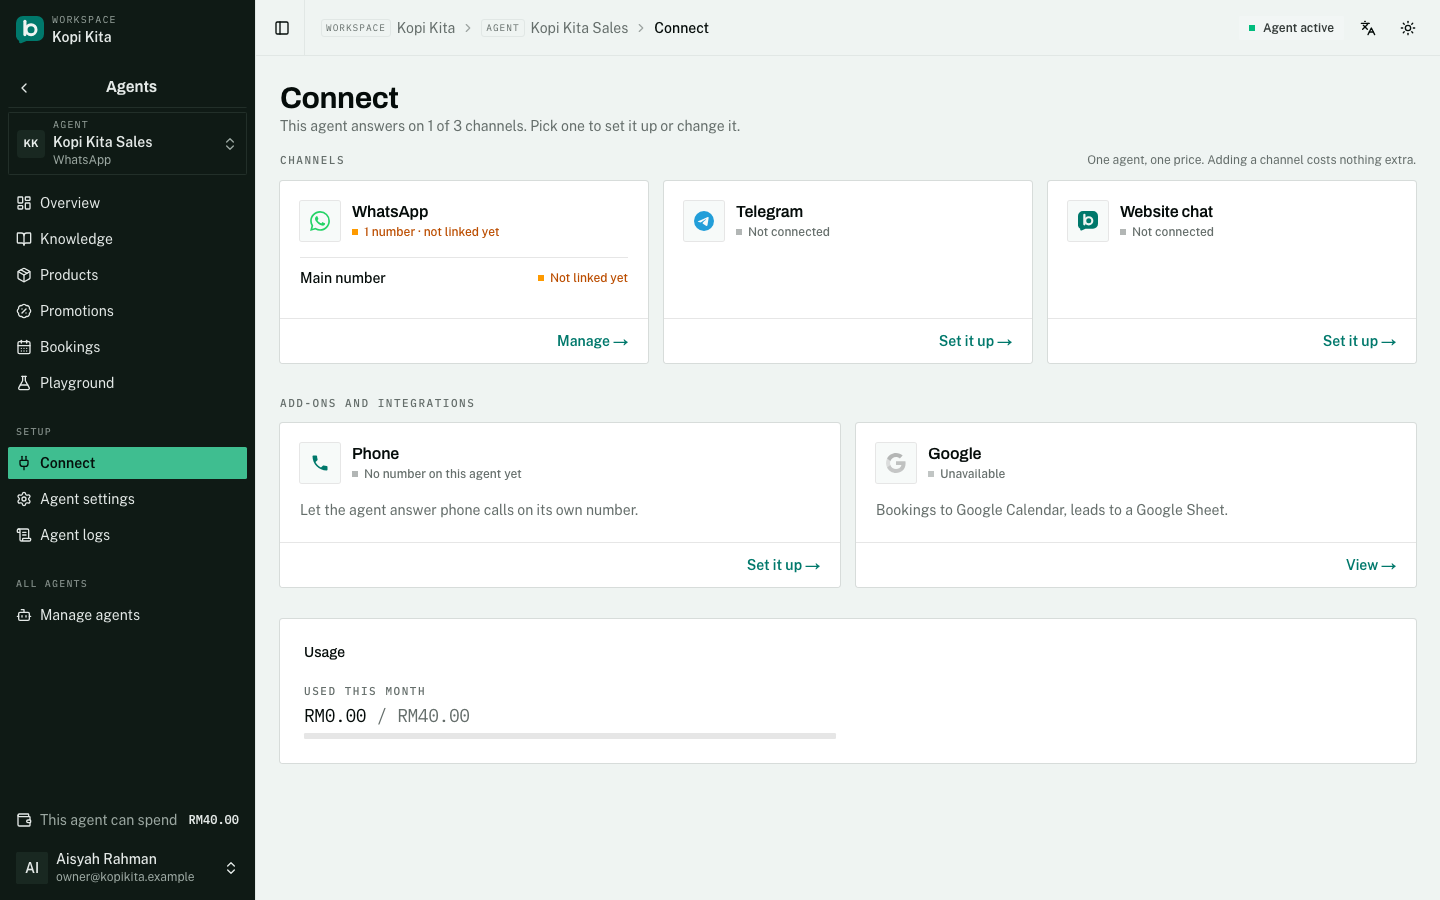Set up Website chat channel
Image resolution: width=1440 pixels, height=900 pixels.
coord(1359,341)
